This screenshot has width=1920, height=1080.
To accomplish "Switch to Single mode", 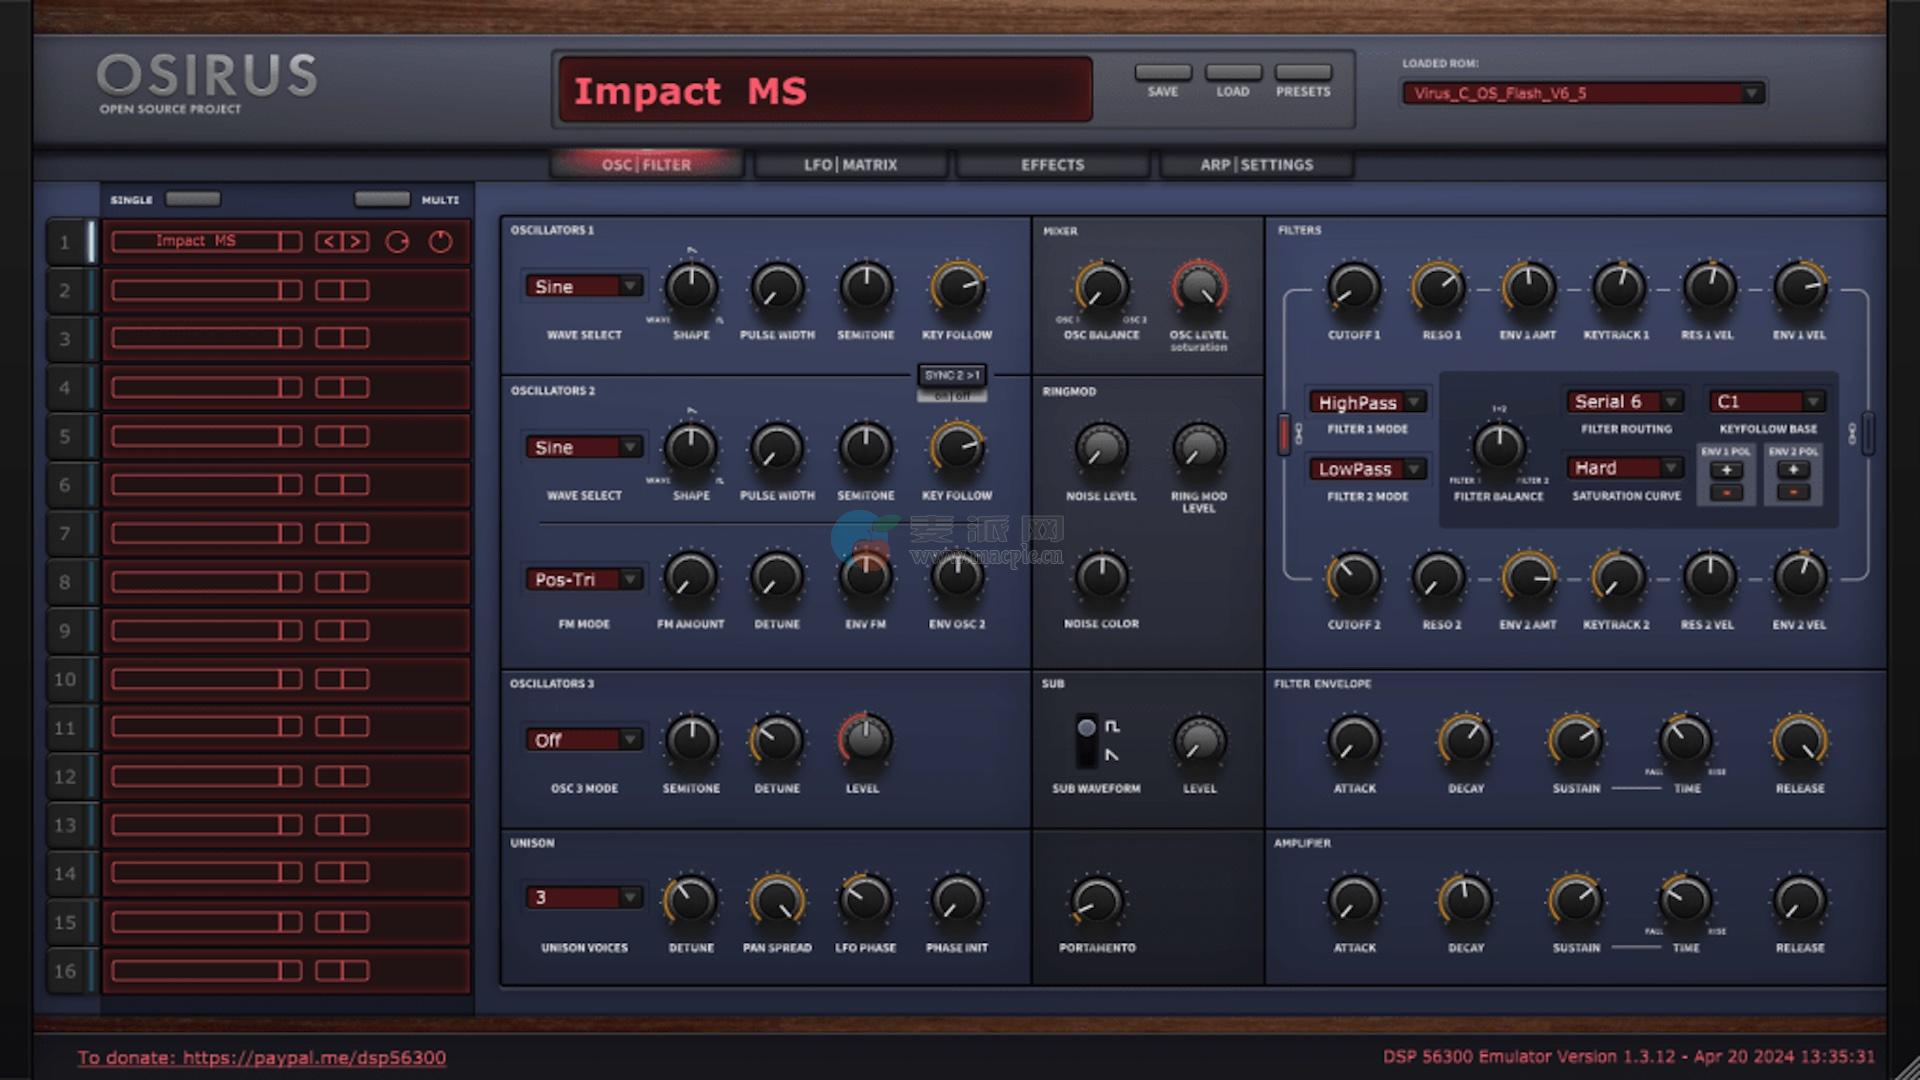I will click(x=193, y=199).
